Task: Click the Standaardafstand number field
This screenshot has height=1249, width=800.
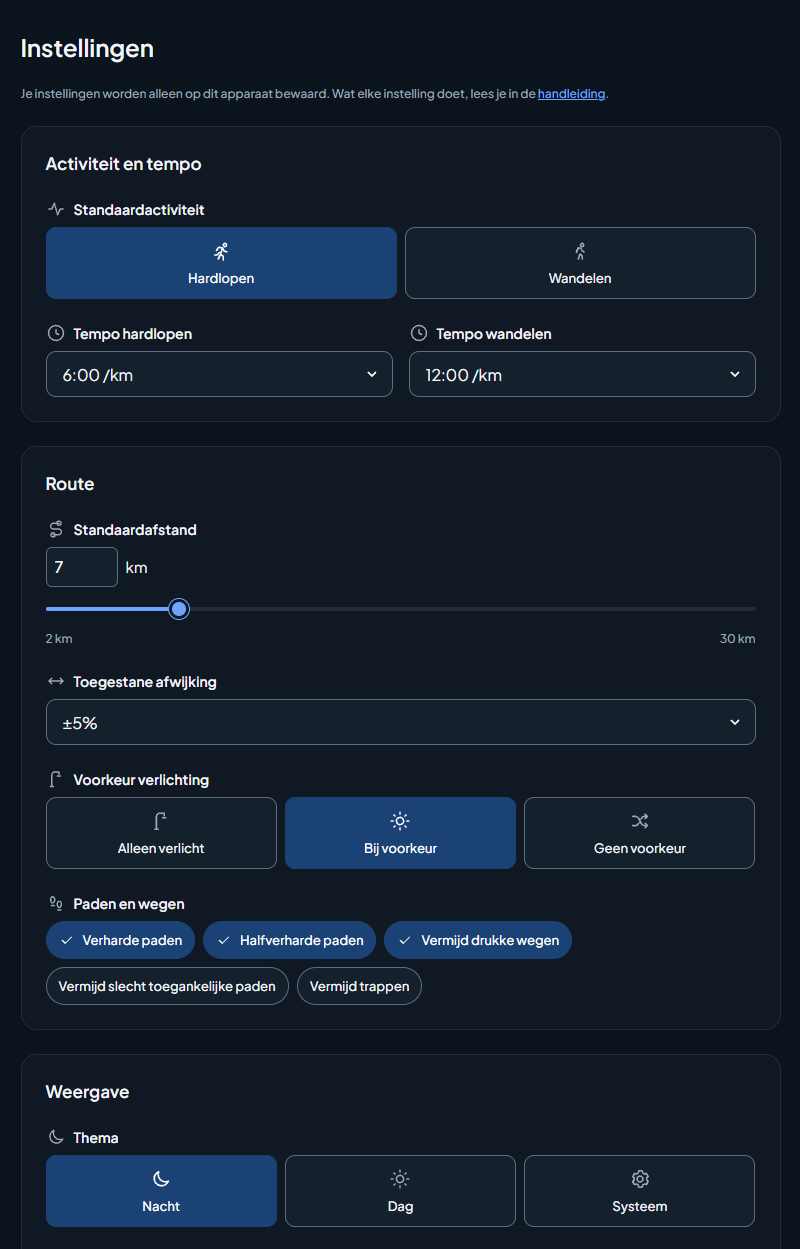Action: point(82,567)
